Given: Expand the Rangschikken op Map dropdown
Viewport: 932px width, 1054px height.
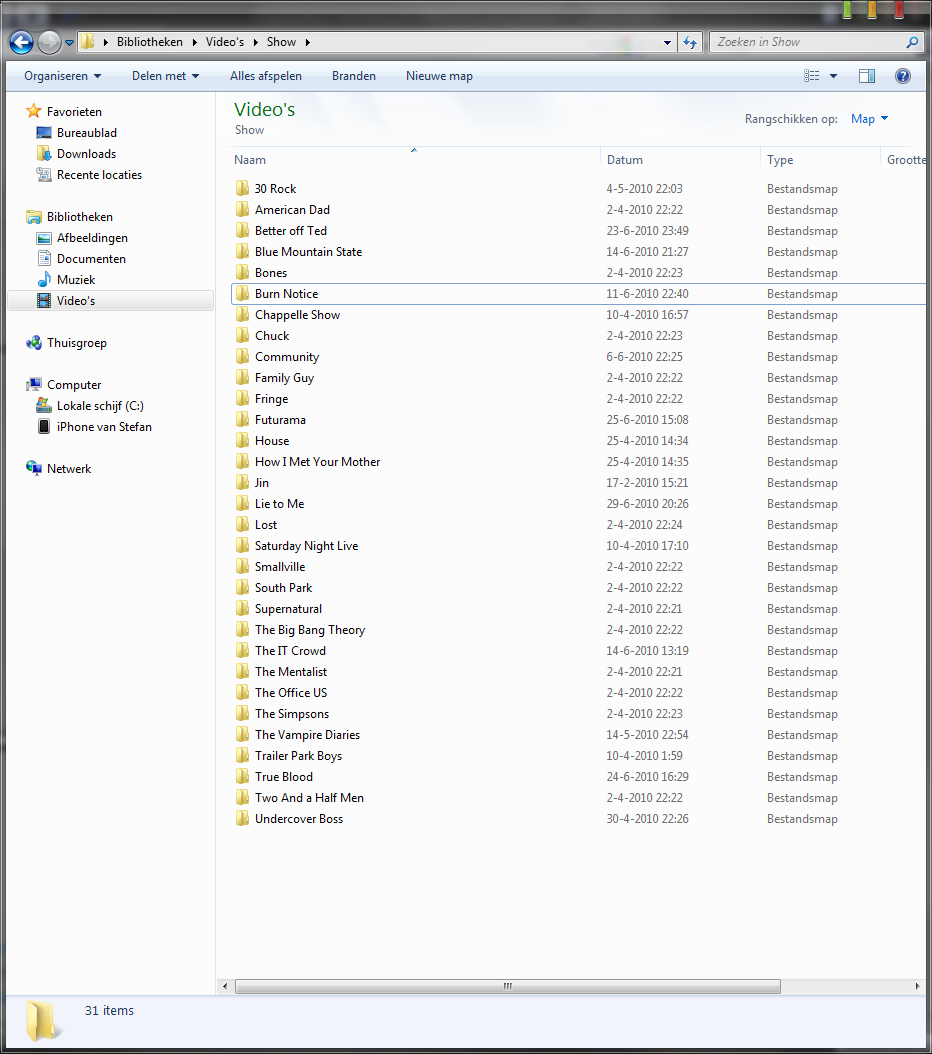Looking at the screenshot, I should coord(870,119).
